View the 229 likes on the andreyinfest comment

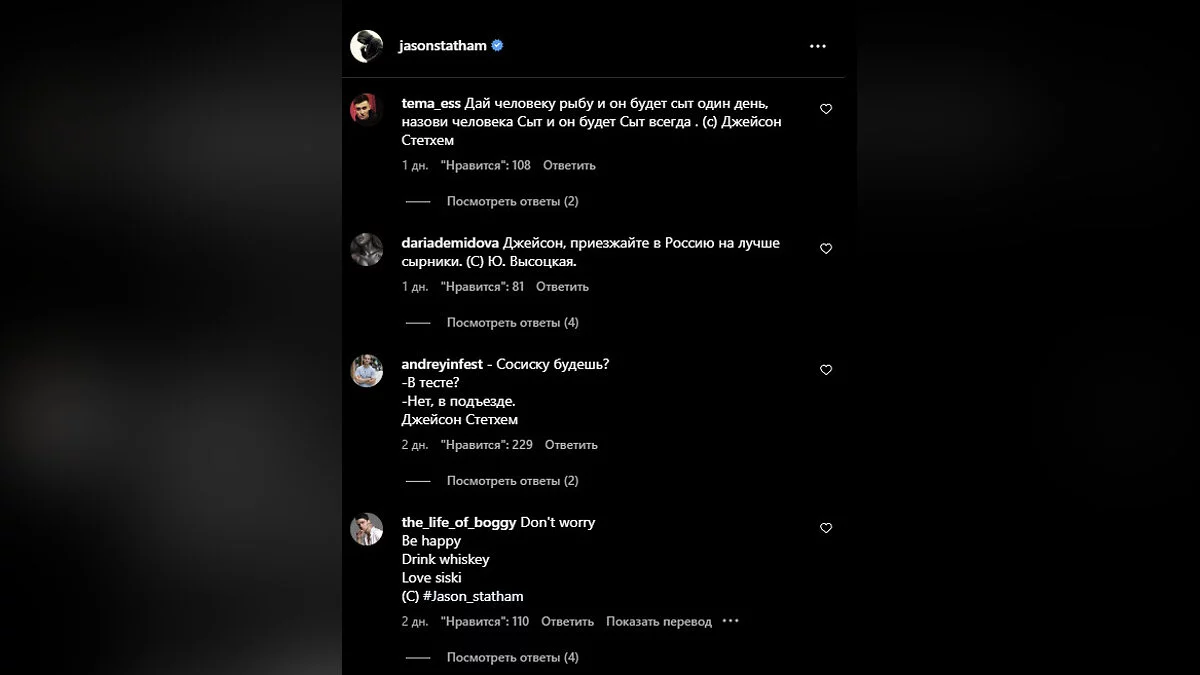click(486, 444)
